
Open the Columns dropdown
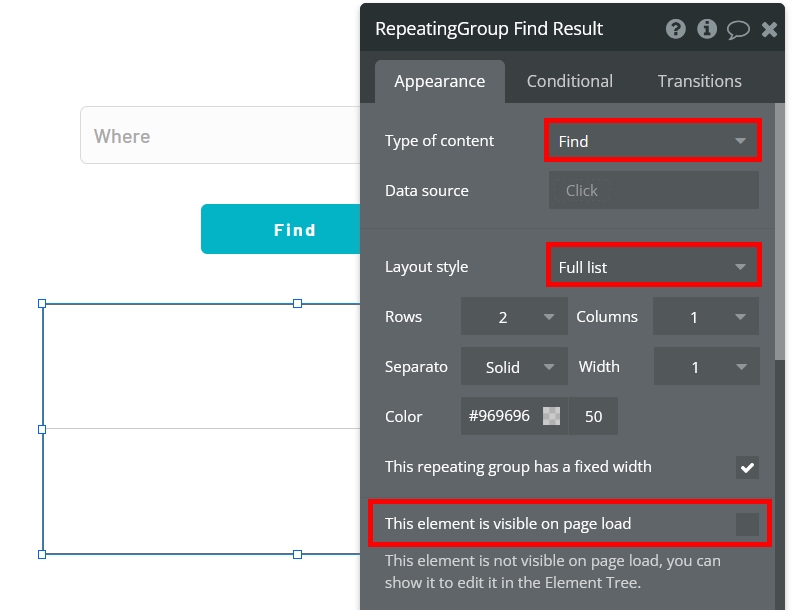click(706, 317)
